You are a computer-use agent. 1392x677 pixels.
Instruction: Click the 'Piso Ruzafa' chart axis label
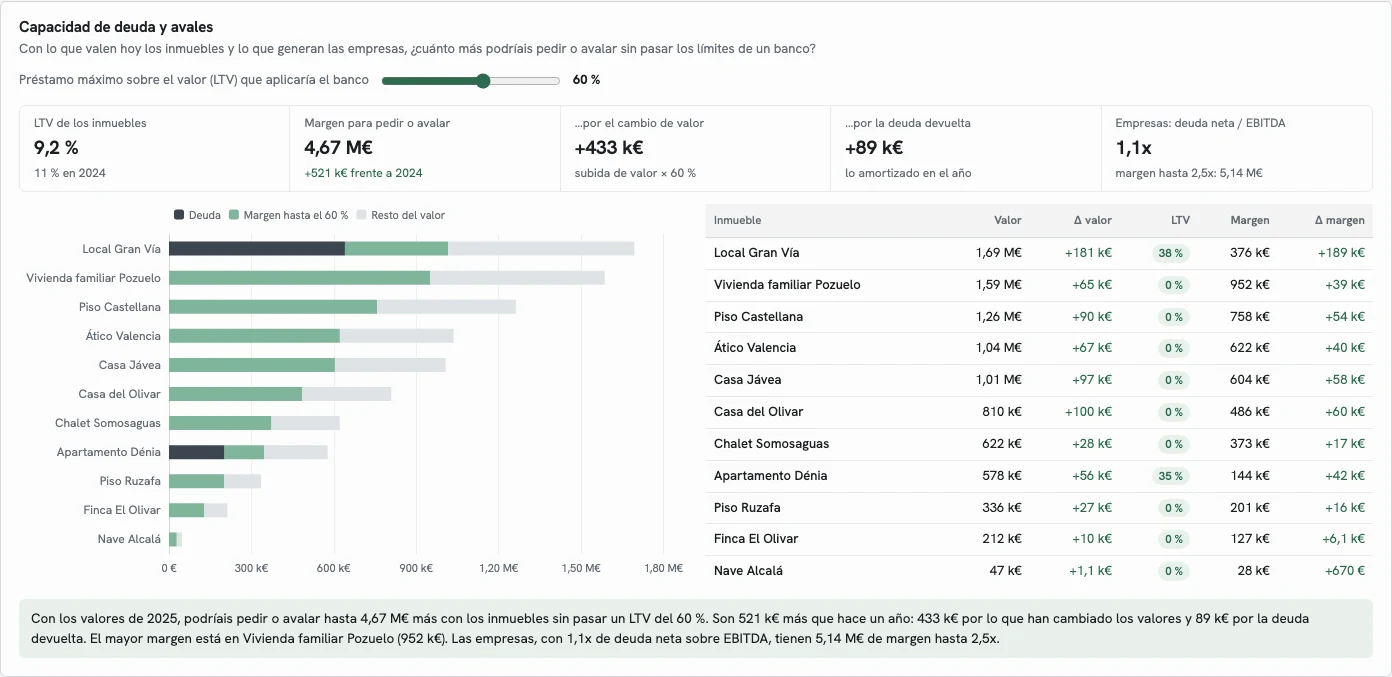pyautogui.click(x=130, y=481)
